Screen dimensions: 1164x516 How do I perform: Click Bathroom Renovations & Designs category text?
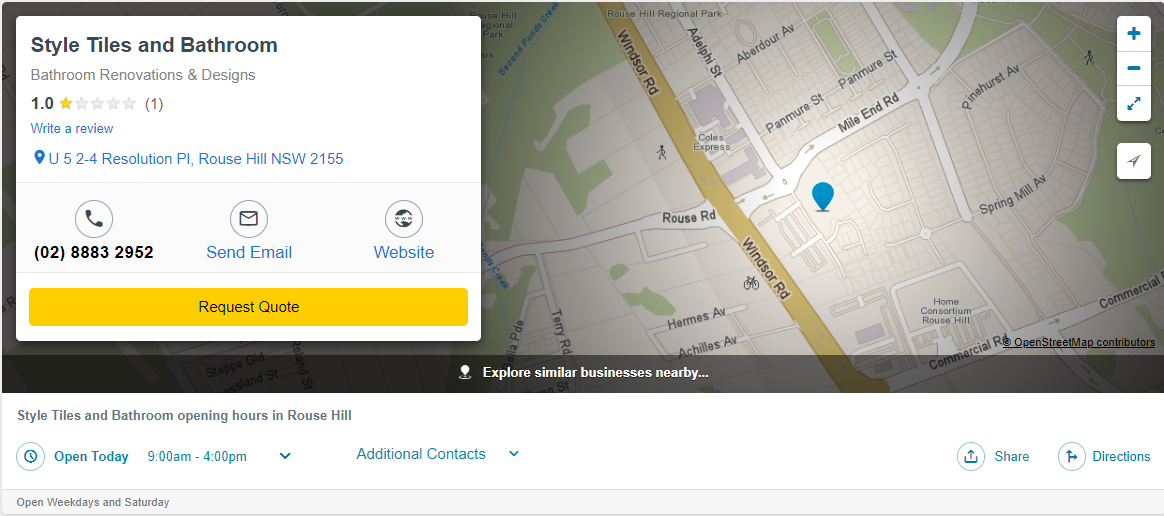tap(143, 75)
